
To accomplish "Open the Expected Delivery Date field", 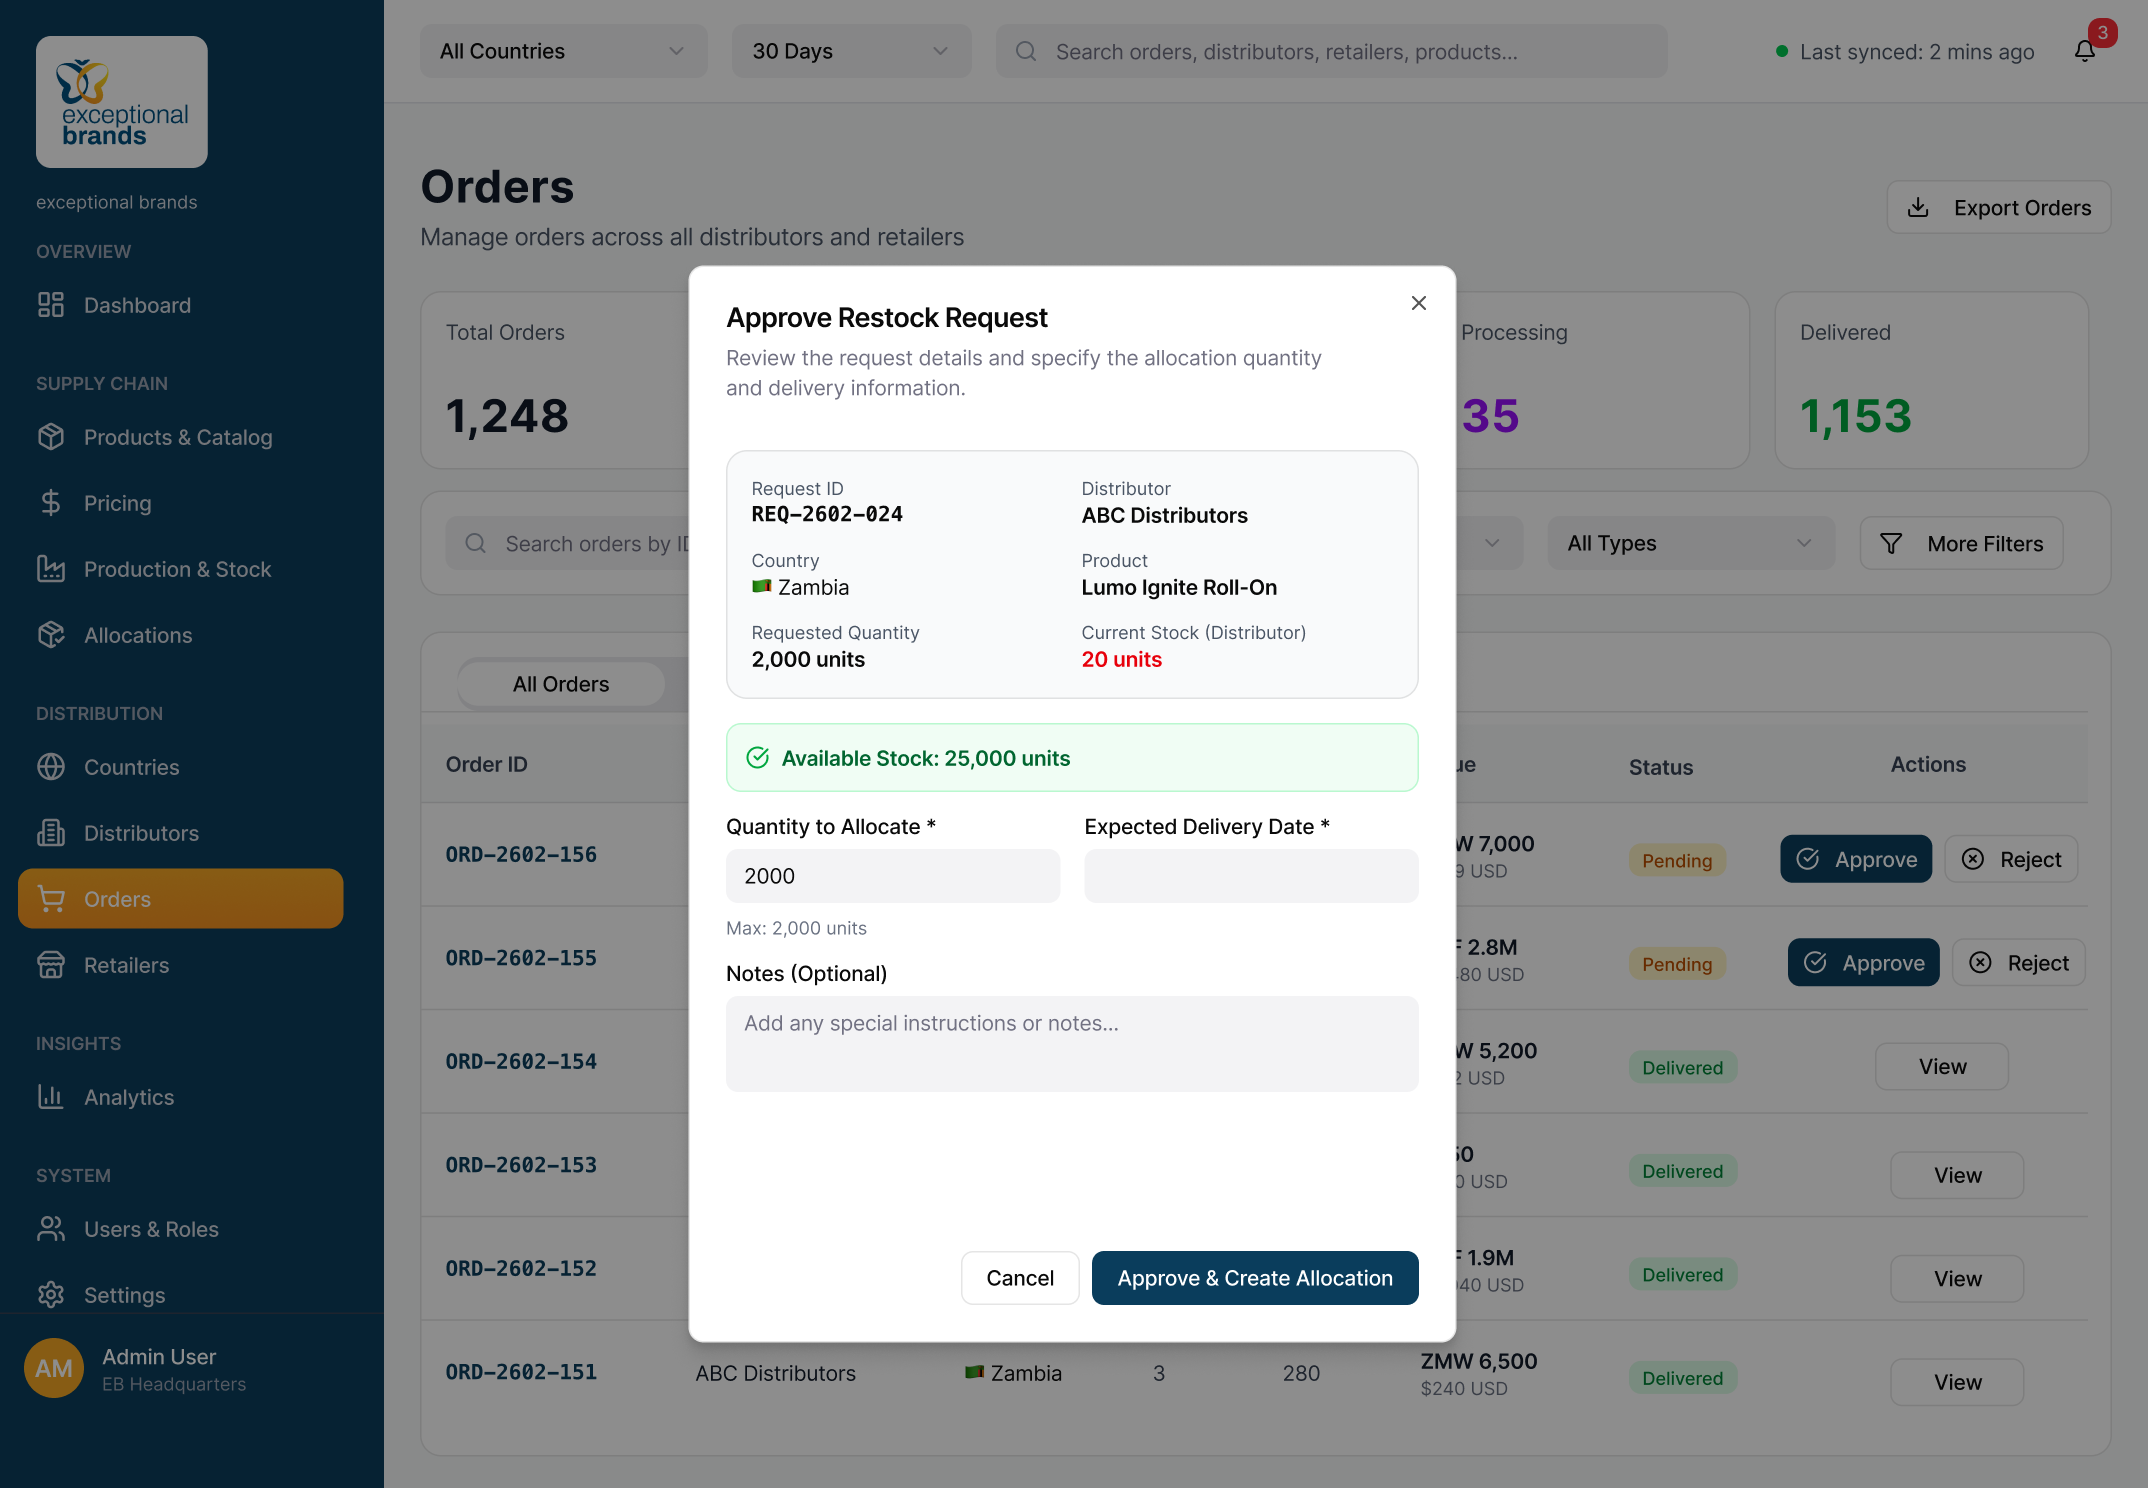I will click(x=1251, y=876).
